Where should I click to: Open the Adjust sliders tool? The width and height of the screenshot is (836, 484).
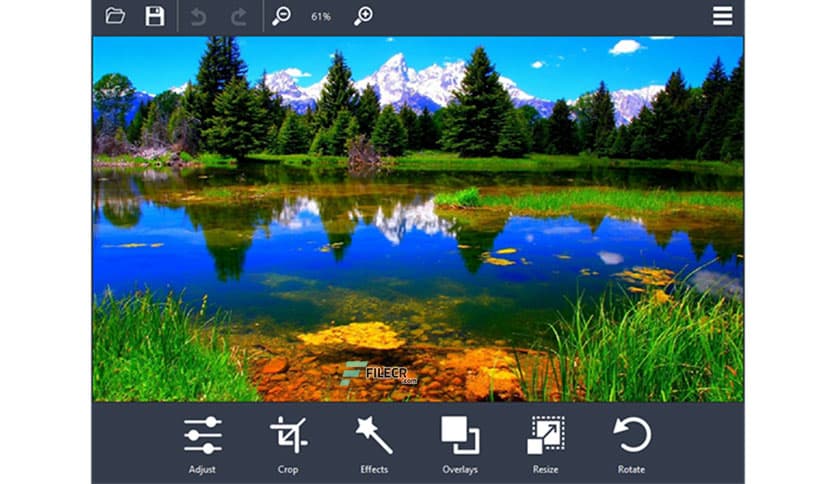tap(202, 445)
